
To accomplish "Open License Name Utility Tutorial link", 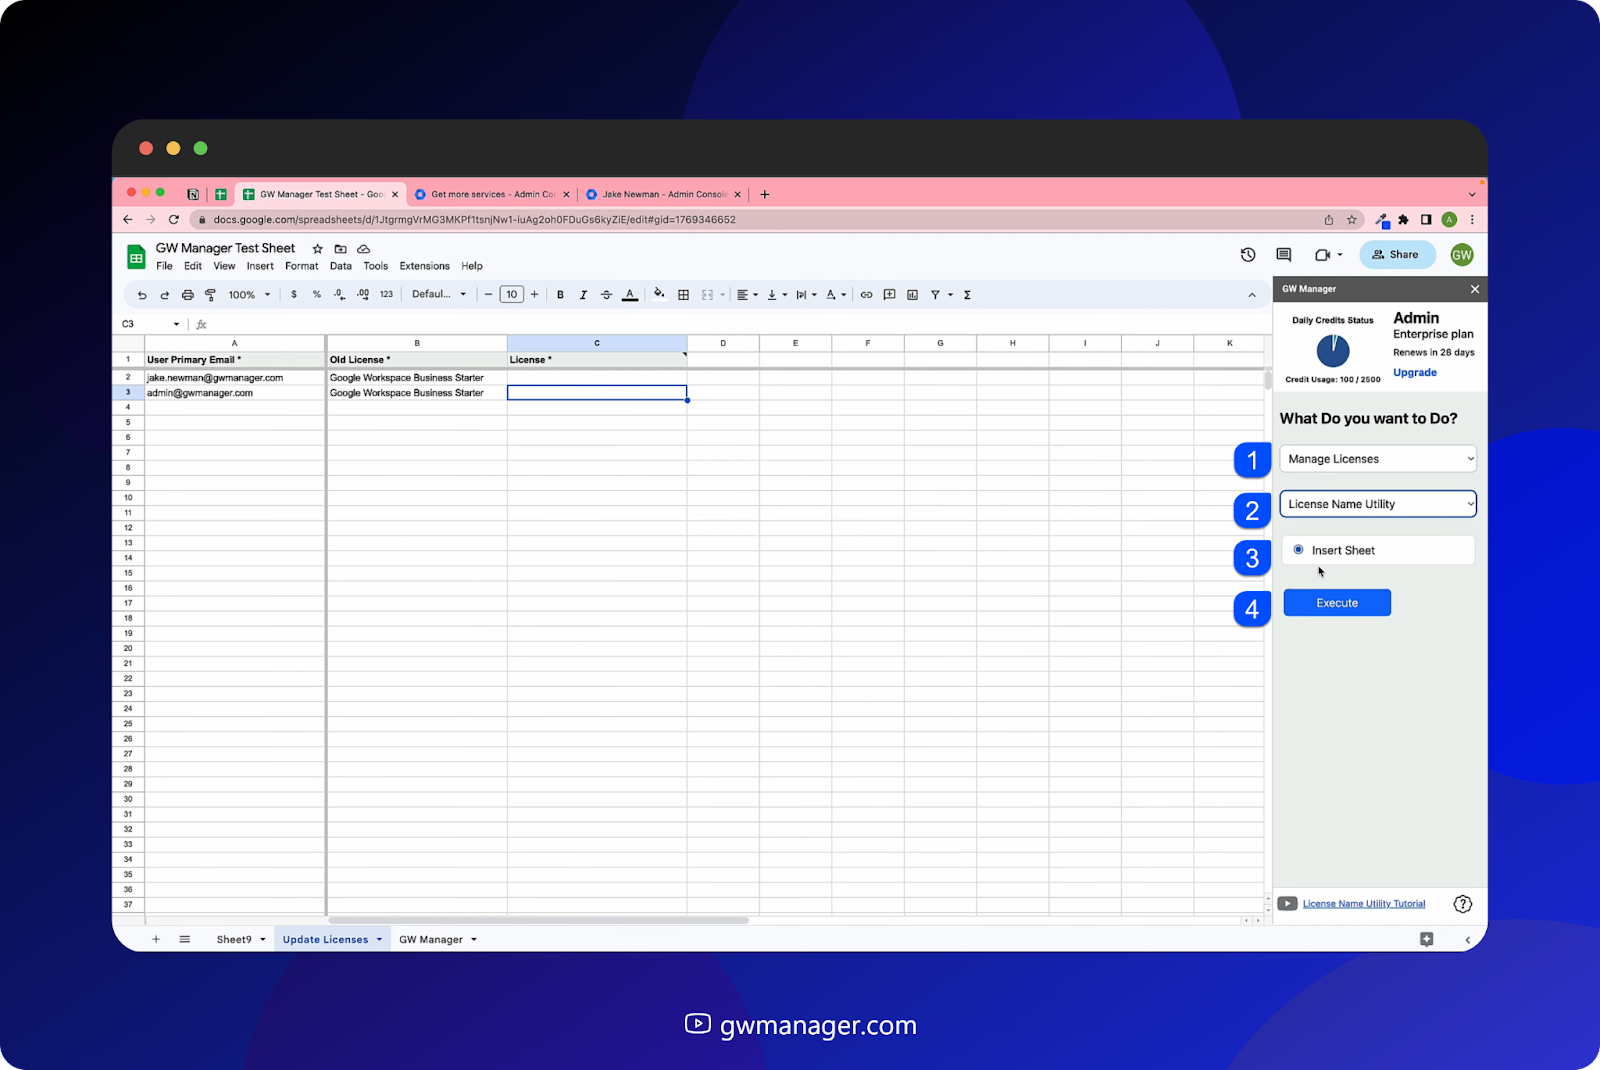I will point(1364,904).
